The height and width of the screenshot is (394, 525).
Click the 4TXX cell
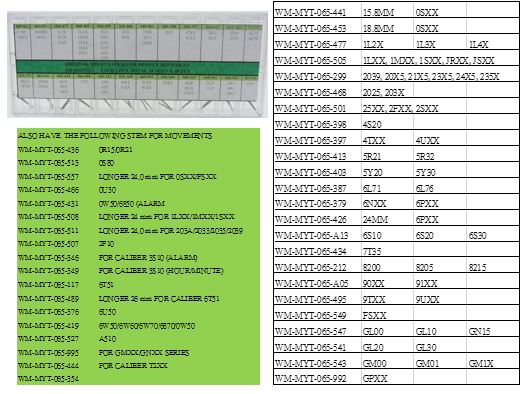point(387,137)
